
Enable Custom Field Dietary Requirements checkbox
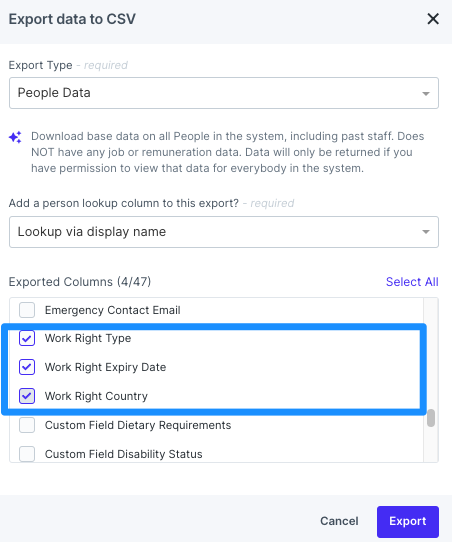27,425
